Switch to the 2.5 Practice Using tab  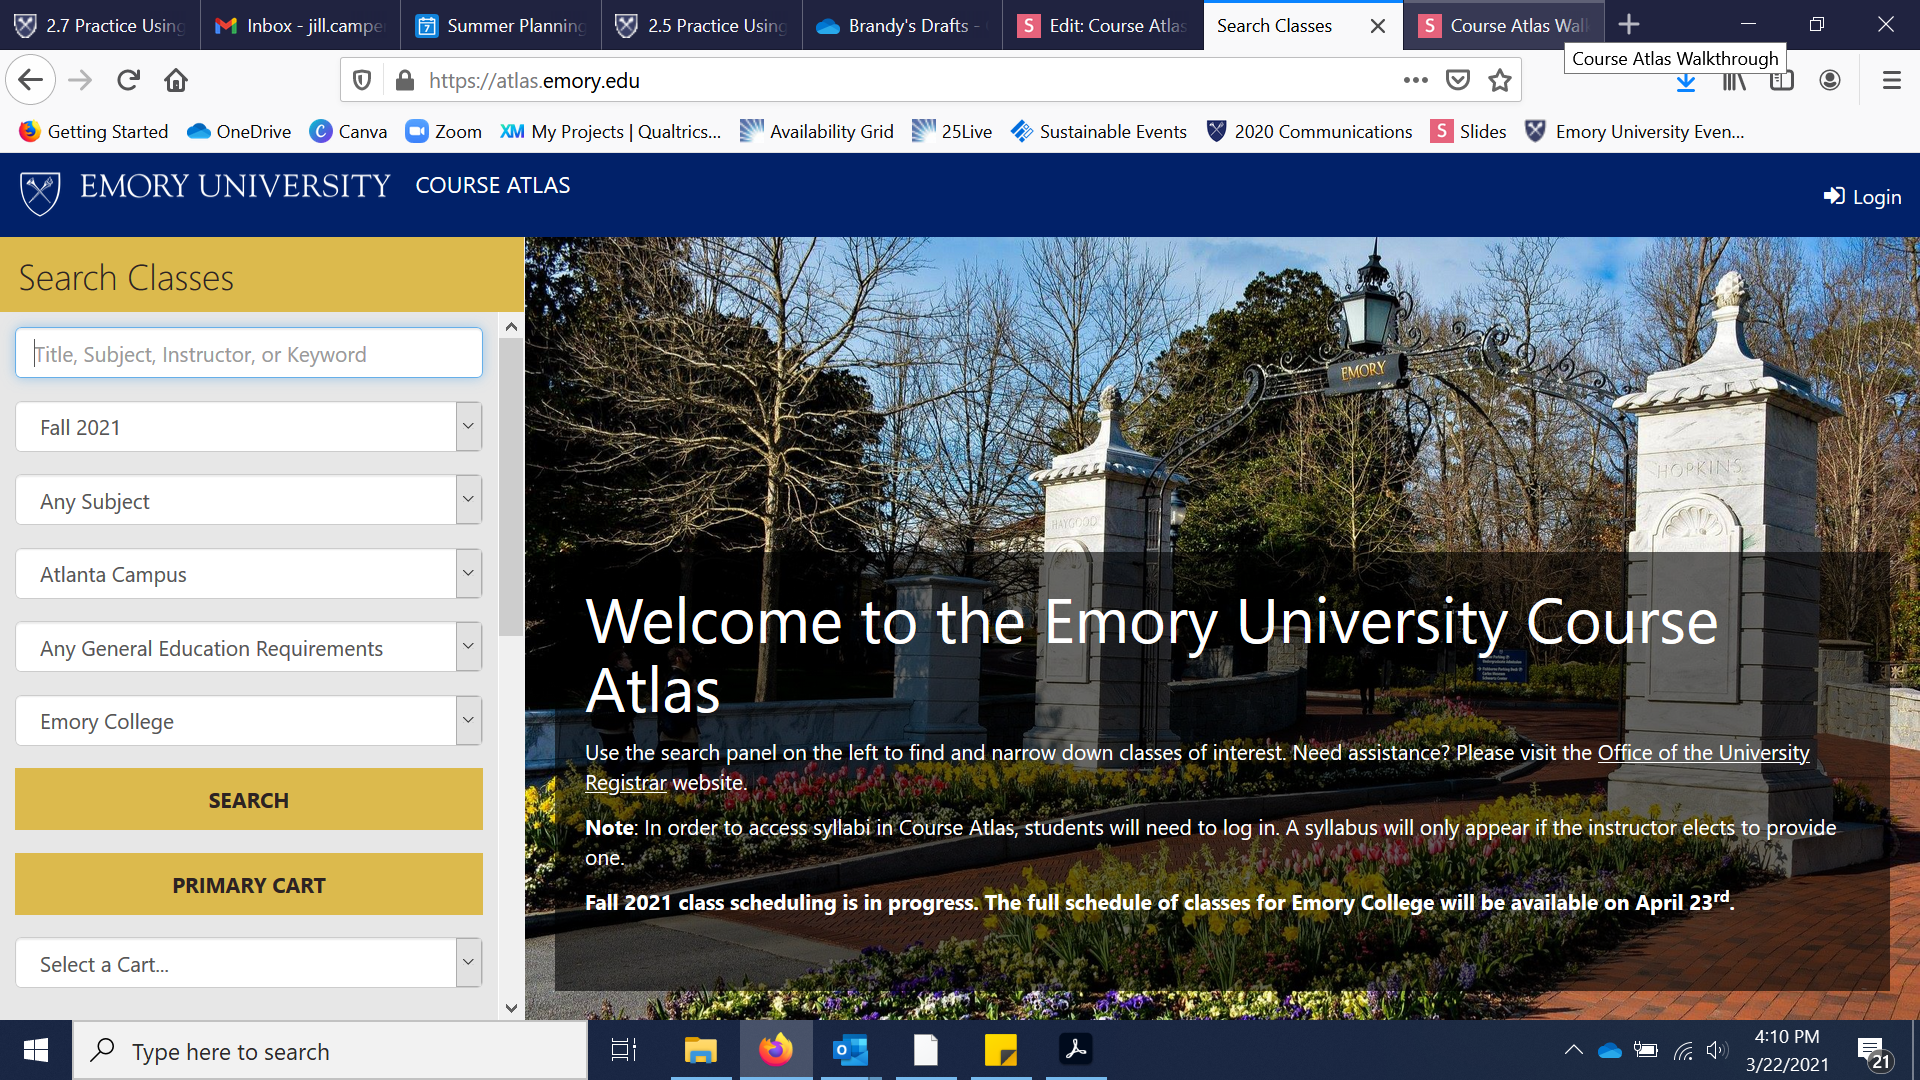click(x=701, y=25)
